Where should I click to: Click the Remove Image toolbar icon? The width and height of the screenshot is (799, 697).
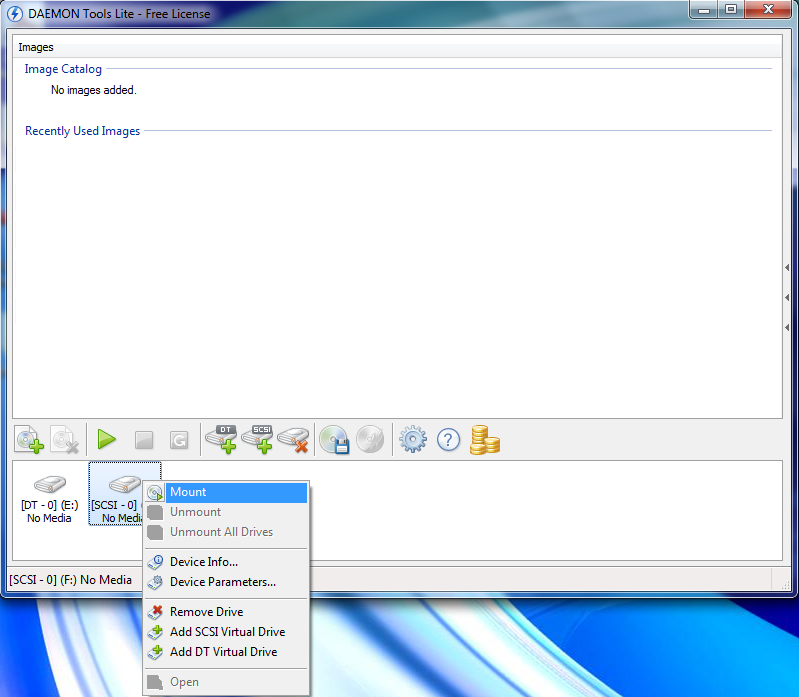(x=64, y=439)
